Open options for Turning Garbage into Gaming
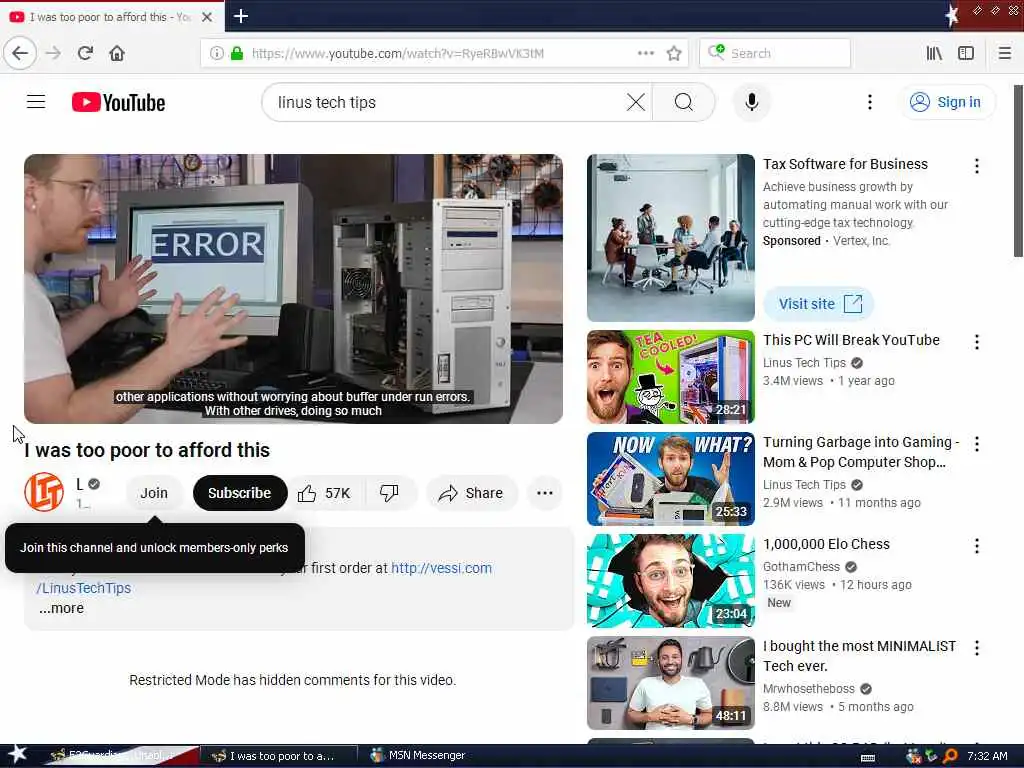 (x=976, y=444)
